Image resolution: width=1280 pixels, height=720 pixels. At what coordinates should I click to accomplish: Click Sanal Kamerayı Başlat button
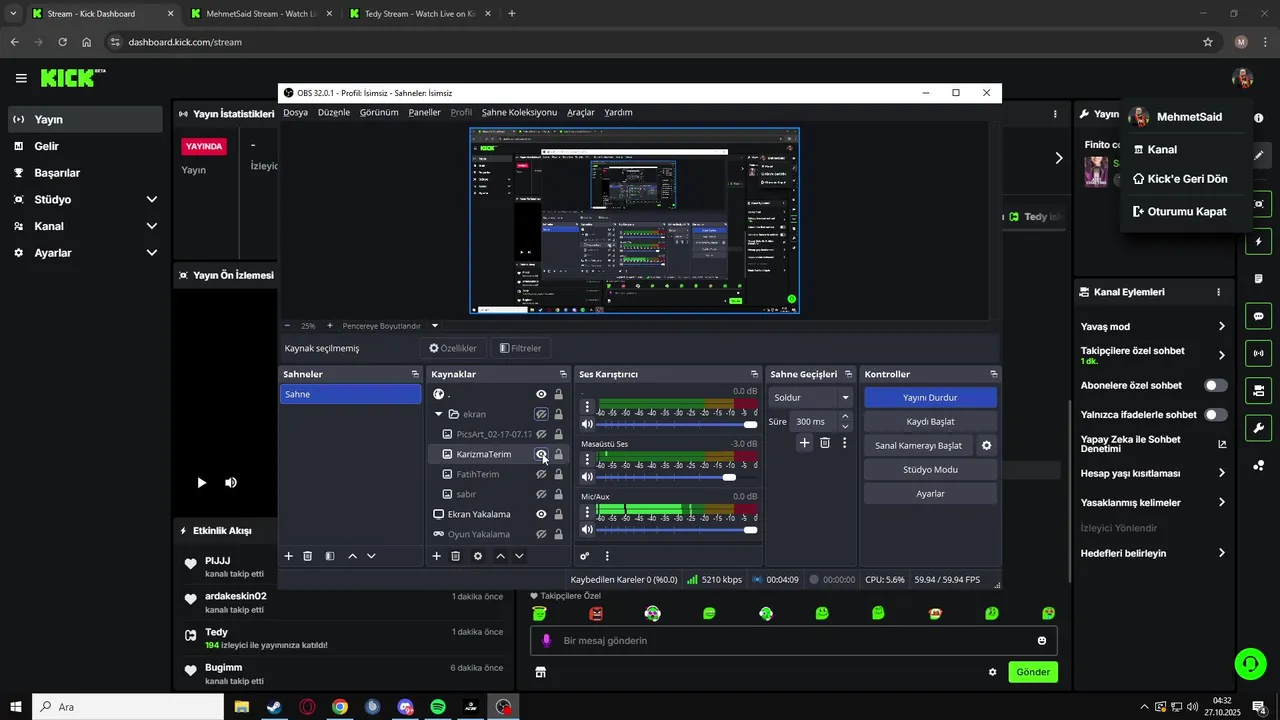click(x=918, y=446)
